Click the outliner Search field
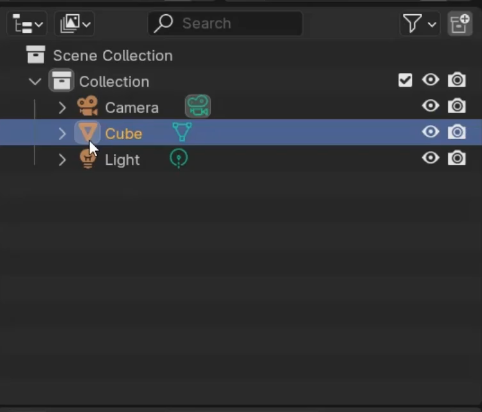The width and height of the screenshot is (482, 412). (225, 23)
